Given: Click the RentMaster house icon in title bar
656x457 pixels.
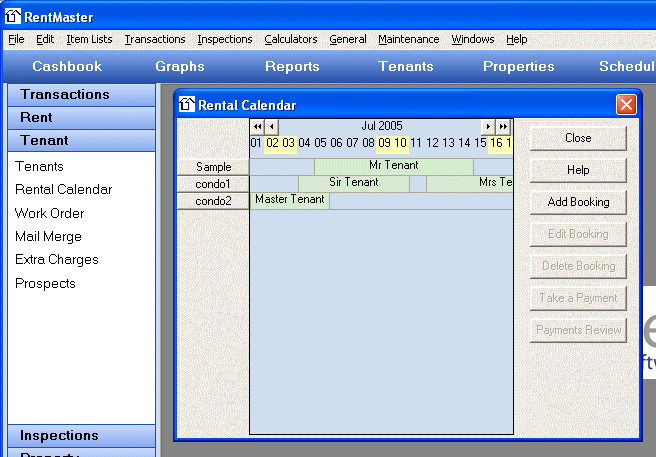Looking at the screenshot, I should click(x=13, y=14).
